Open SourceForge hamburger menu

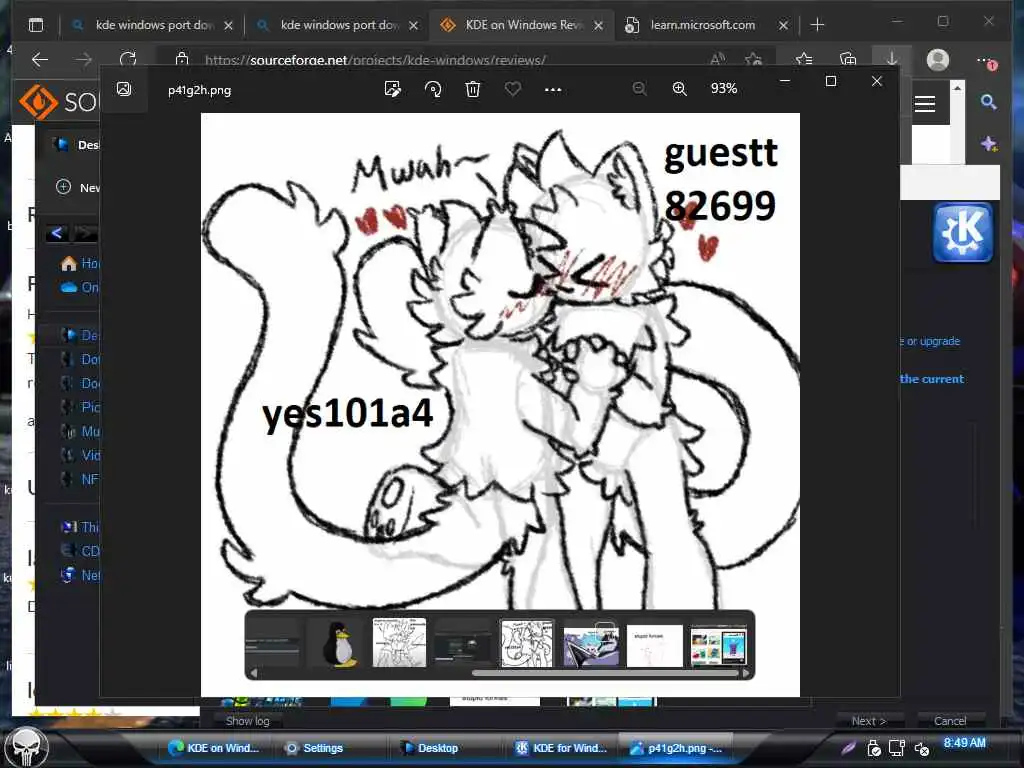click(x=925, y=104)
